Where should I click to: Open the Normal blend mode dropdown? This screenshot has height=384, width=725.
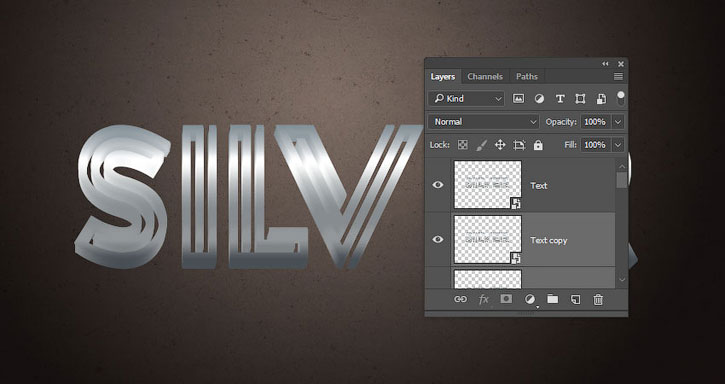coord(484,122)
